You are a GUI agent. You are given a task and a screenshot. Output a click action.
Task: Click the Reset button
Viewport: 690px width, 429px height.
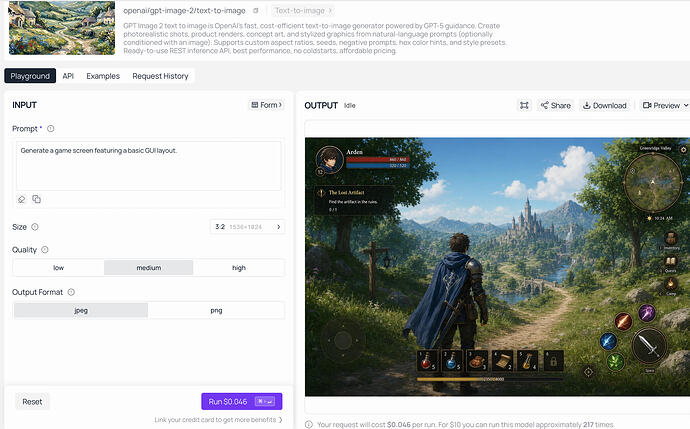click(32, 401)
